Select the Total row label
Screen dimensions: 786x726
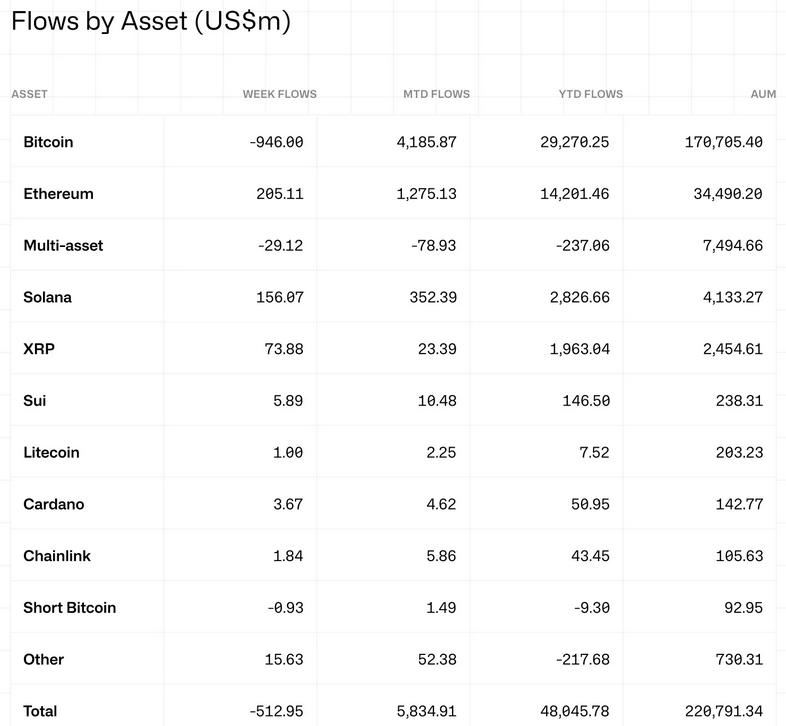coord(40,711)
